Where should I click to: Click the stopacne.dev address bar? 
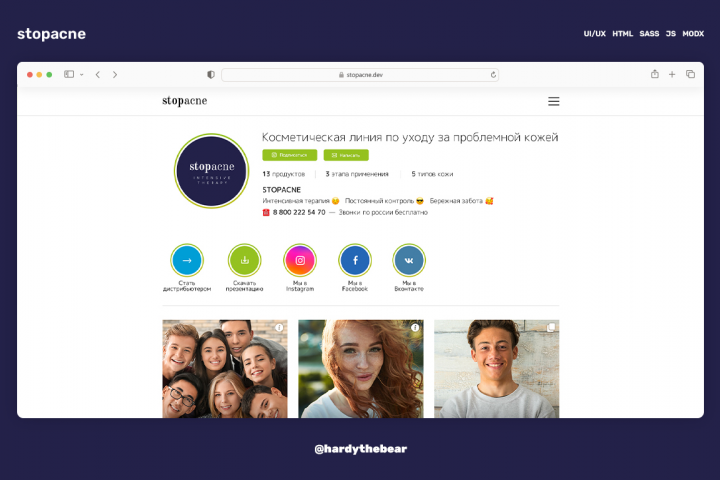pos(360,74)
